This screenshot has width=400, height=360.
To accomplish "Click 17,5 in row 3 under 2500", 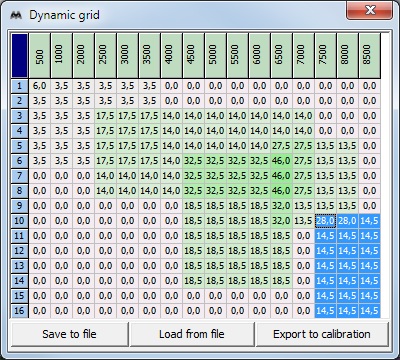I will point(106,116).
